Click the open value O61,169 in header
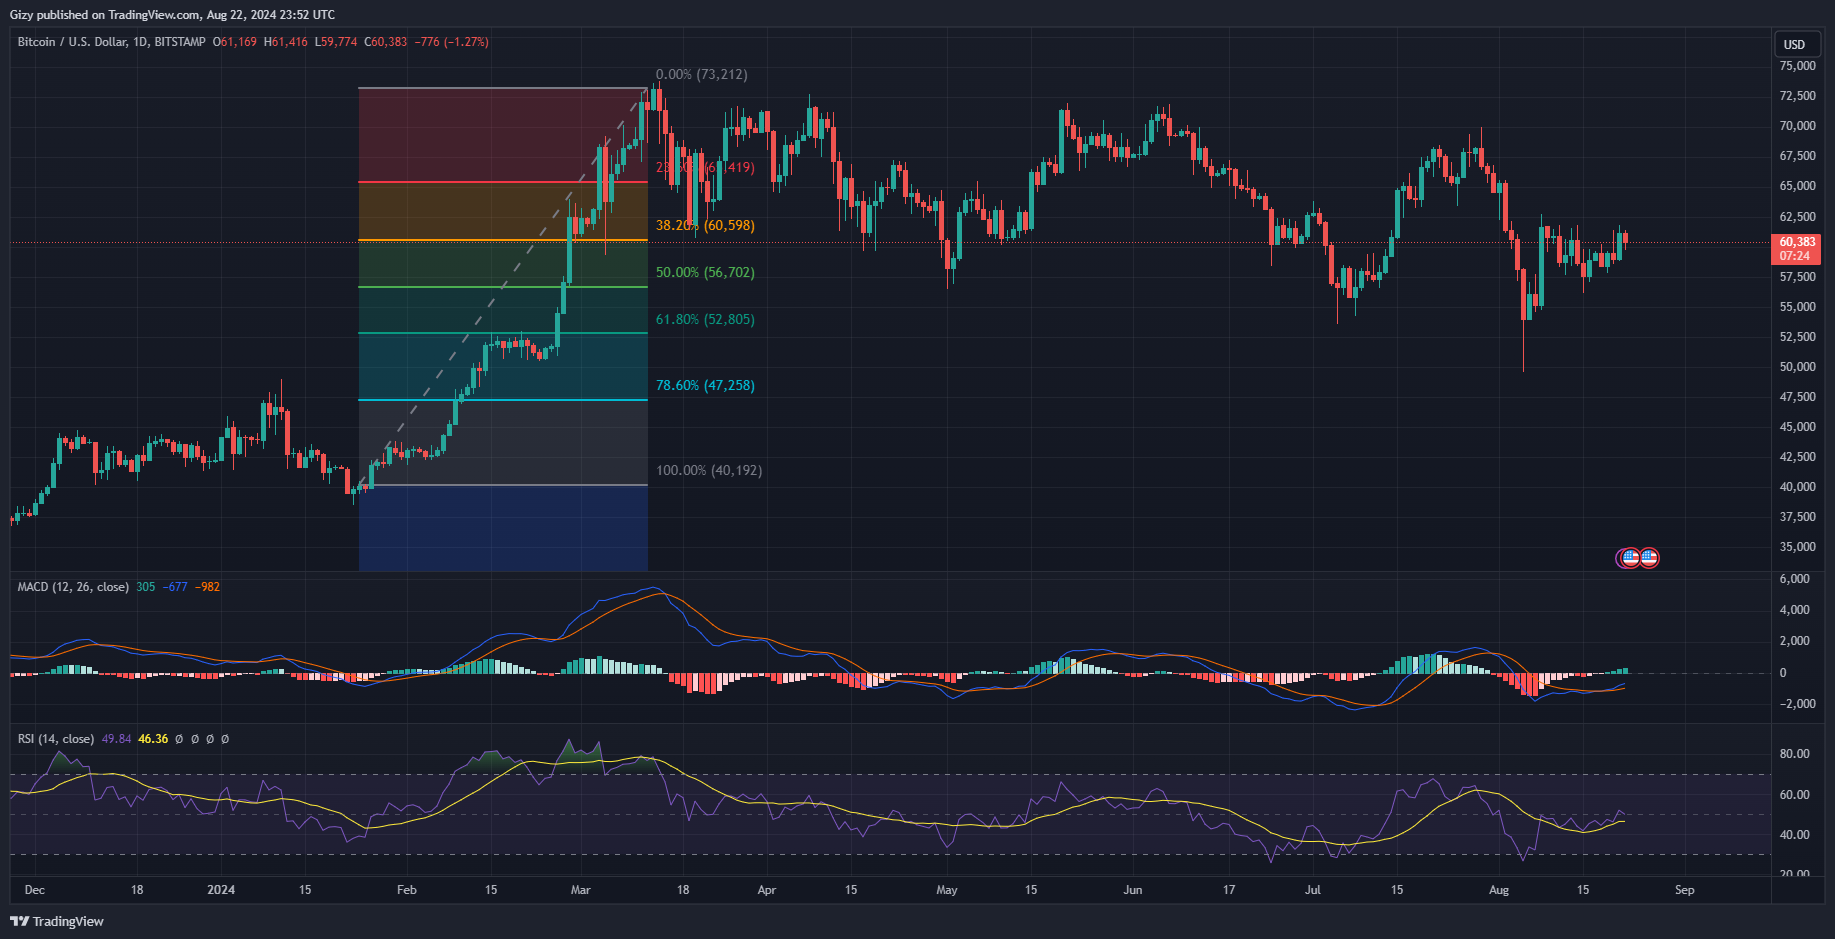Image resolution: width=1835 pixels, height=939 pixels. point(235,42)
